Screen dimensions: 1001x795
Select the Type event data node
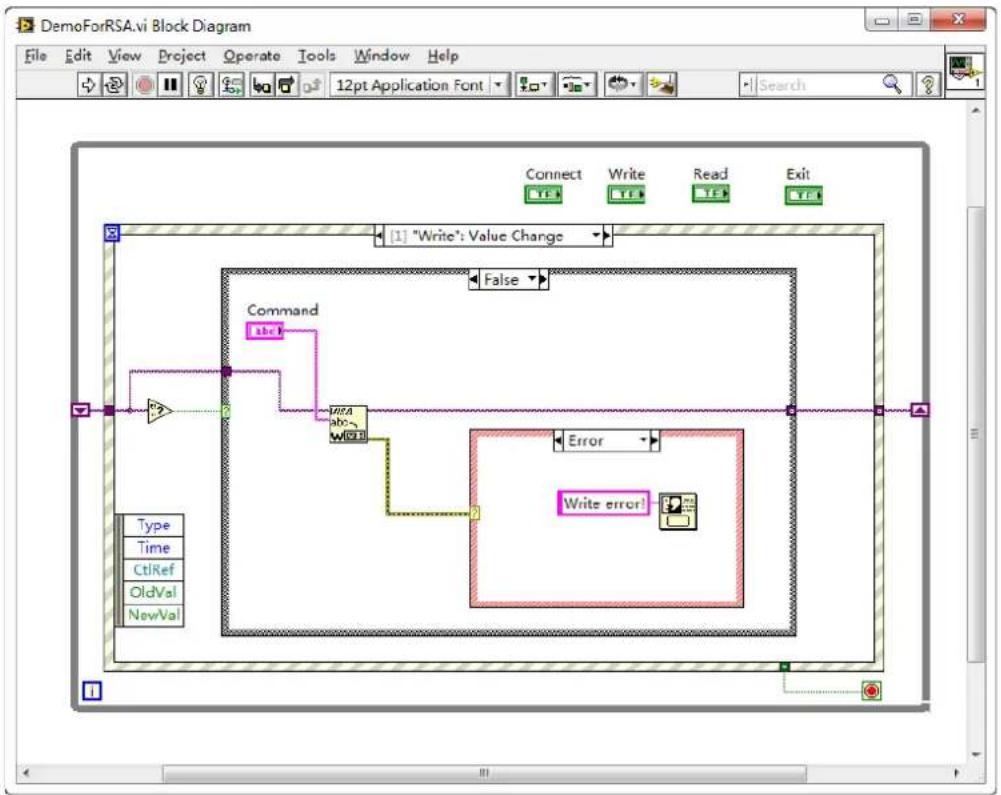(153, 526)
